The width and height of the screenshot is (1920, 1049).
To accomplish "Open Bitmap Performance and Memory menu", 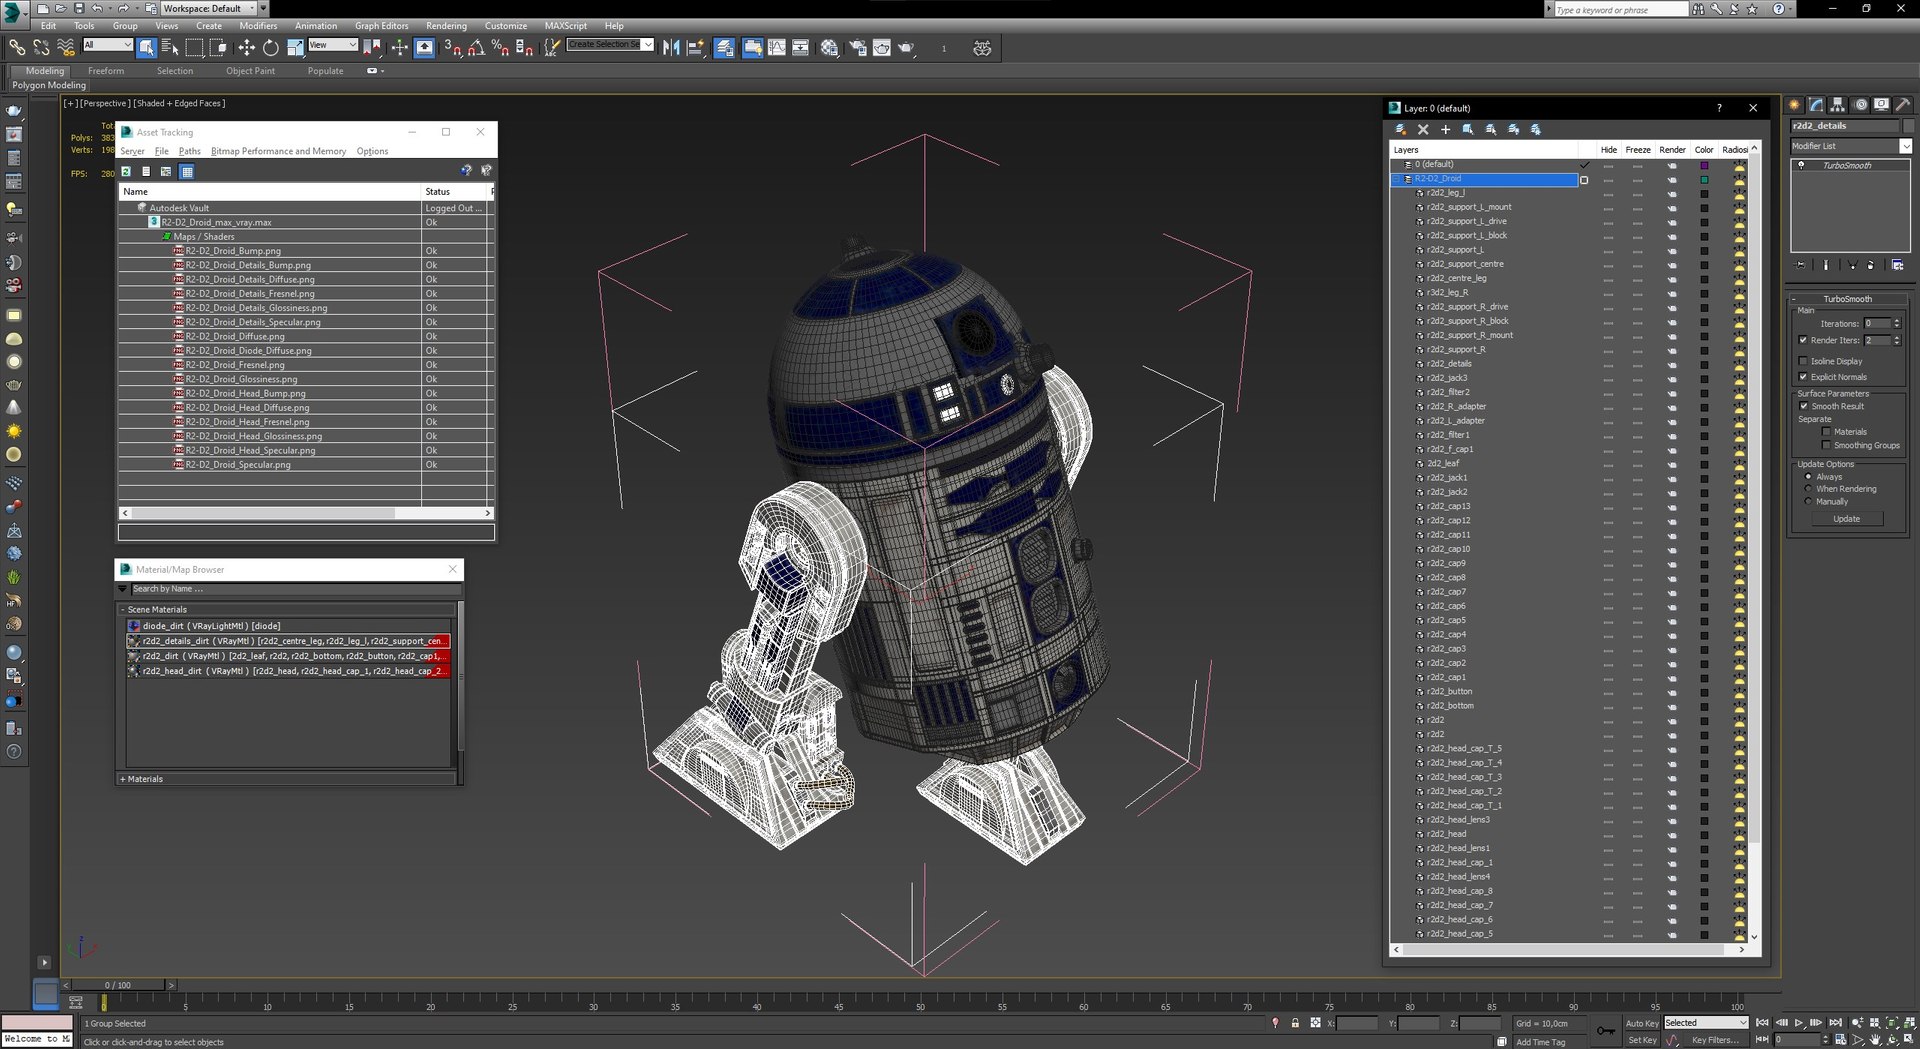I will pos(278,151).
